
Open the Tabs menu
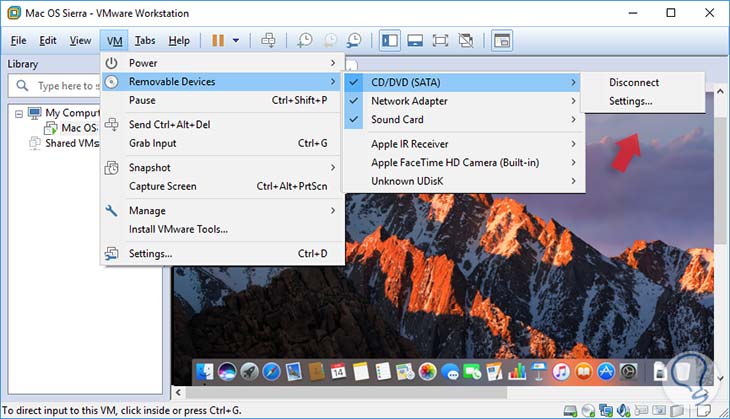tap(145, 41)
